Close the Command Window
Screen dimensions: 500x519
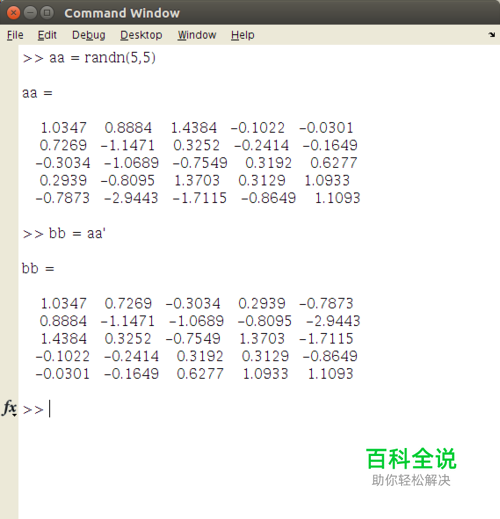[13, 13]
